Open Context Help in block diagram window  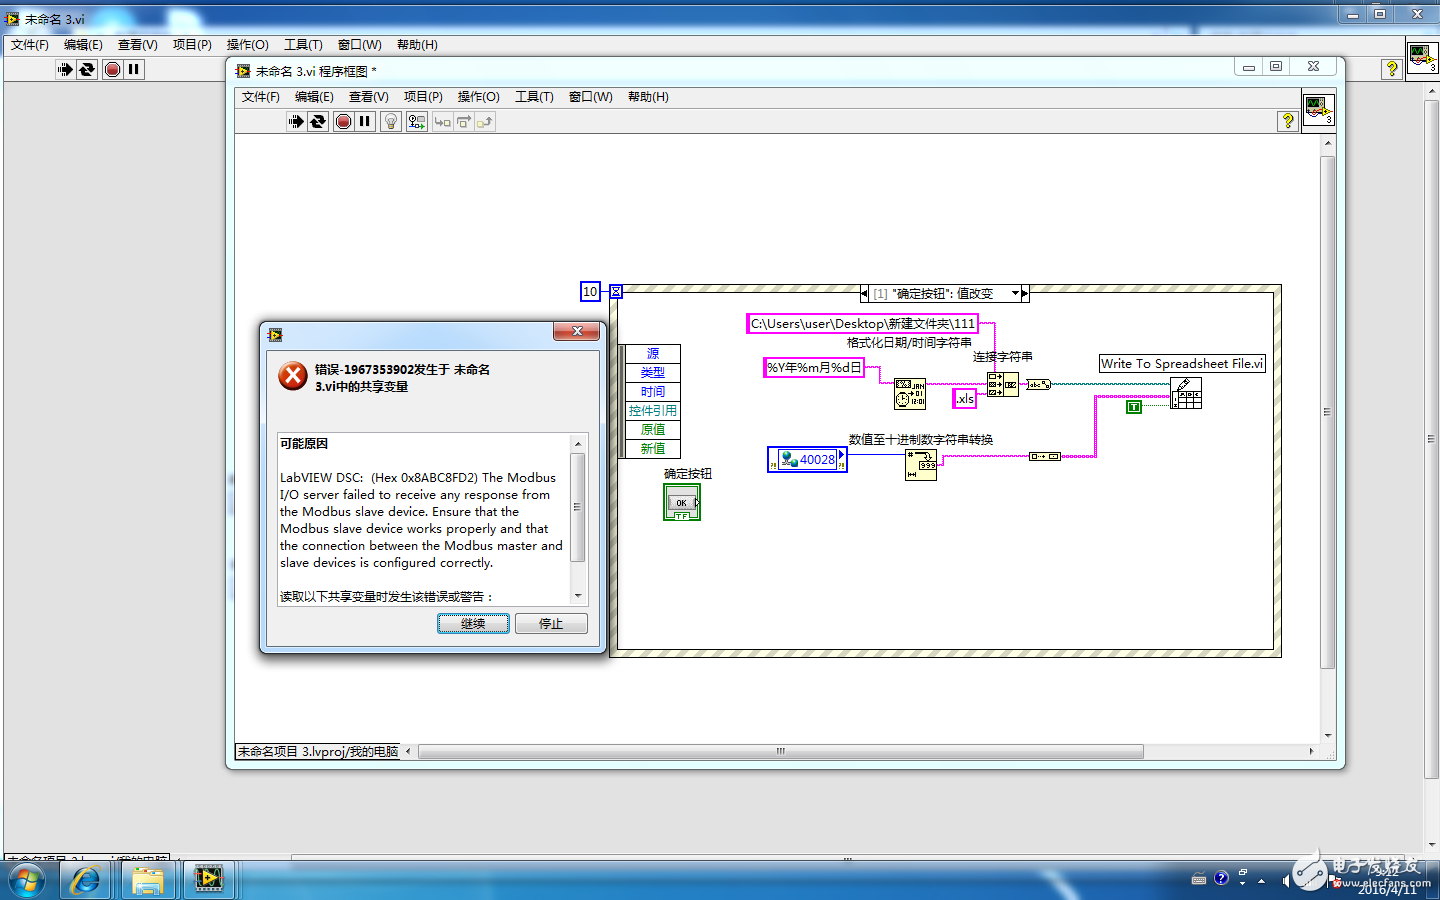pos(1288,121)
